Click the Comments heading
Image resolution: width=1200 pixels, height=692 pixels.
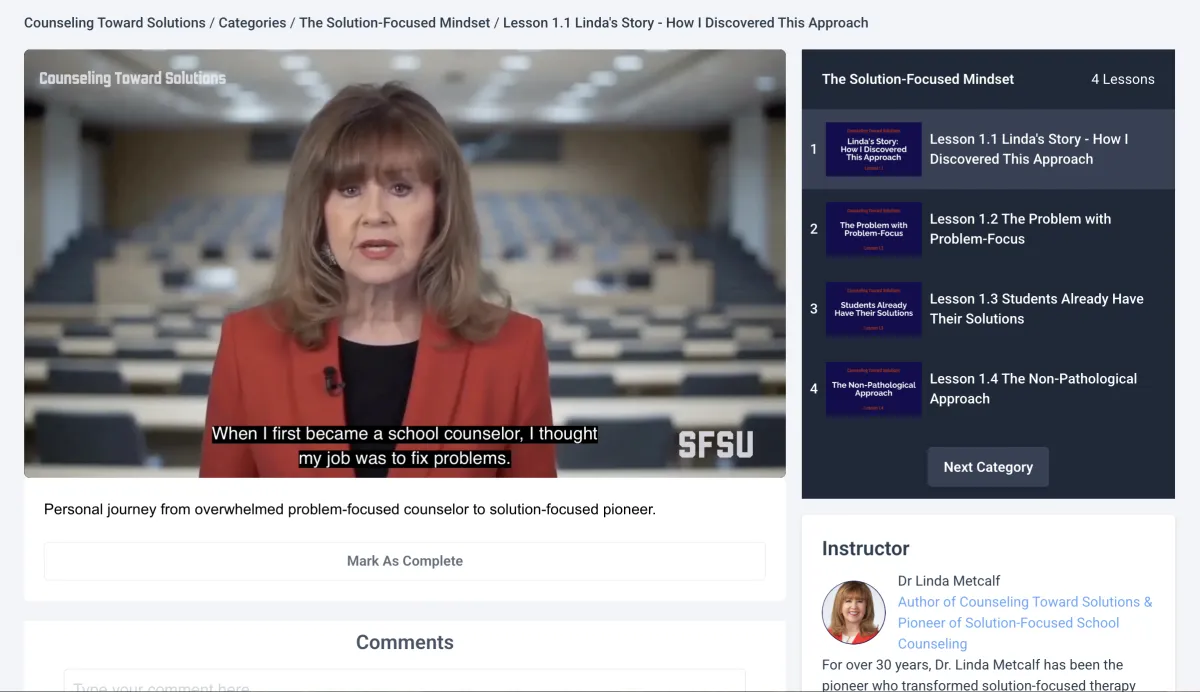tap(405, 643)
